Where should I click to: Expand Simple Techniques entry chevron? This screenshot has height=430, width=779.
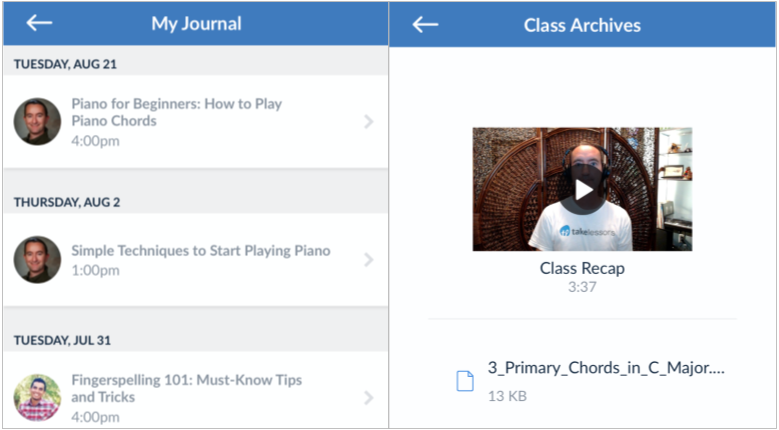point(369,260)
